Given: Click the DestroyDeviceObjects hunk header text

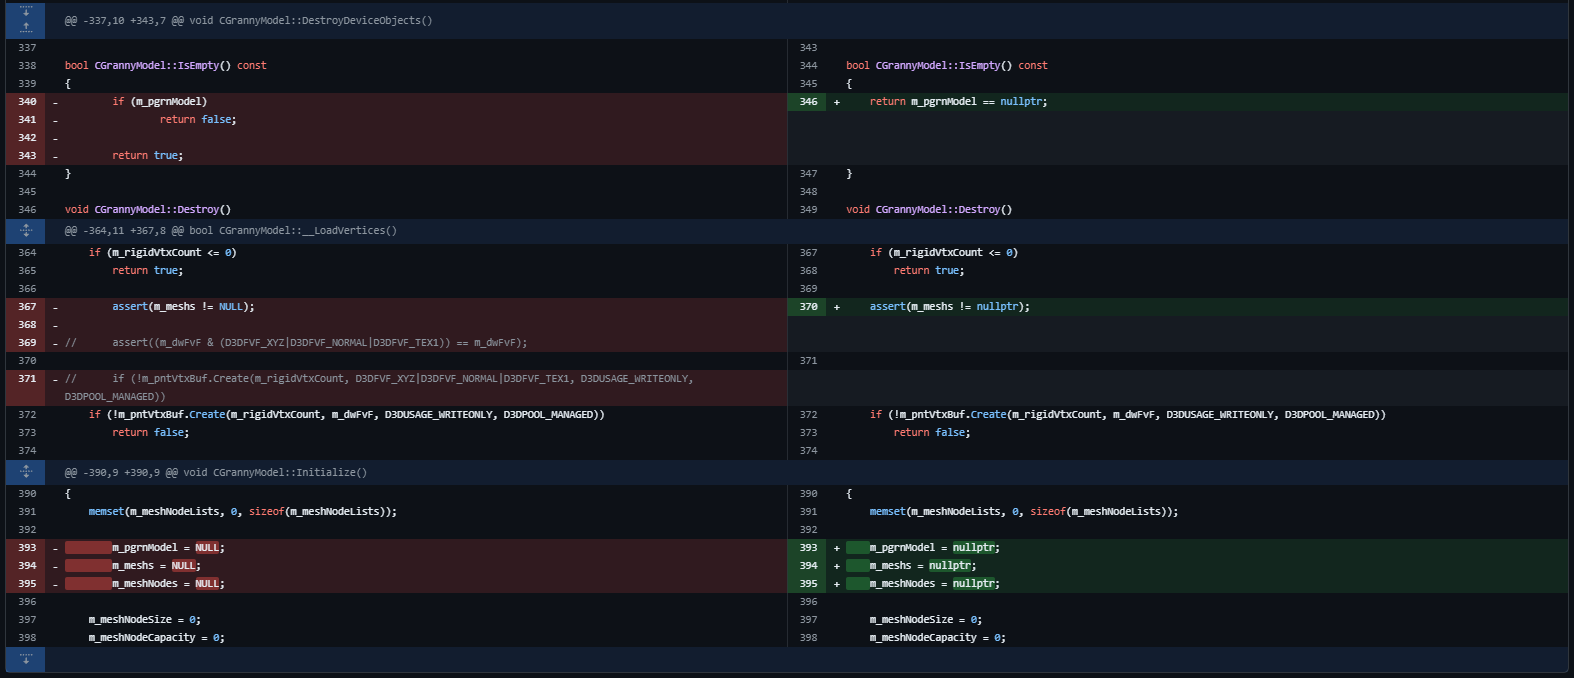Looking at the screenshot, I should (x=248, y=21).
